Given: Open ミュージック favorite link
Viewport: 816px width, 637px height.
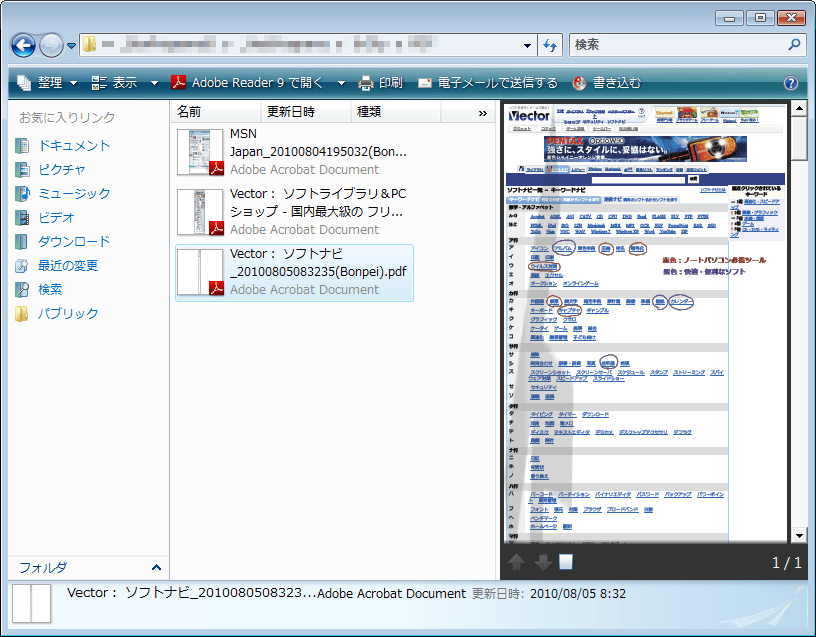Looking at the screenshot, I should coord(74,194).
